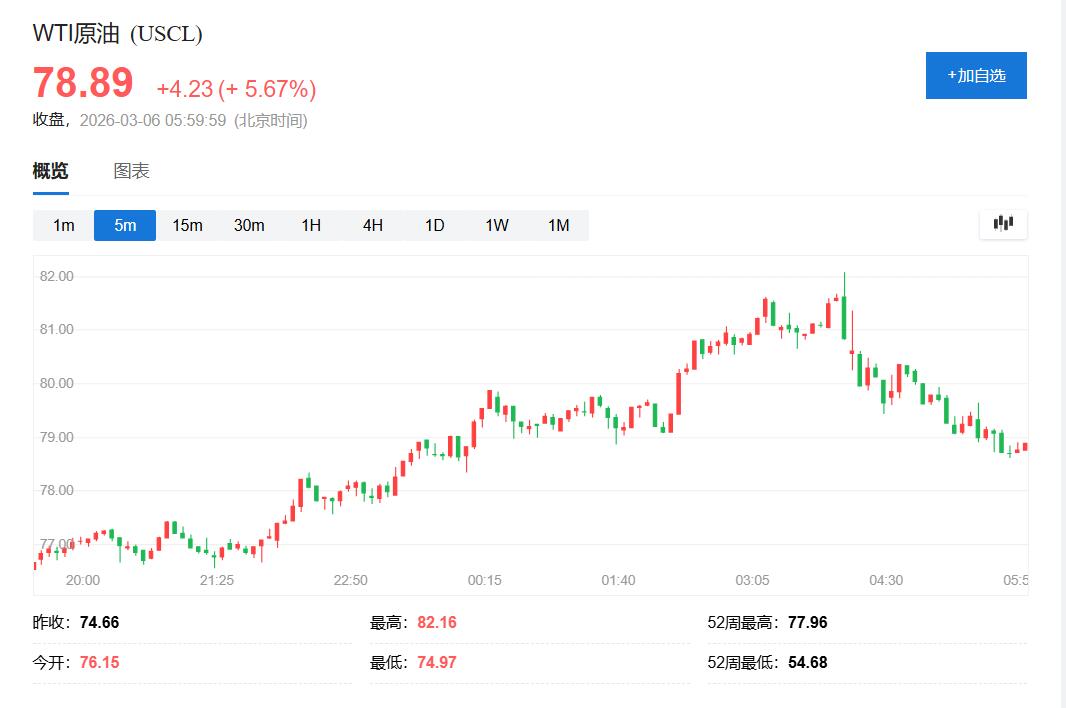
Task: Select the highlighted 5m interval
Action: [125, 225]
